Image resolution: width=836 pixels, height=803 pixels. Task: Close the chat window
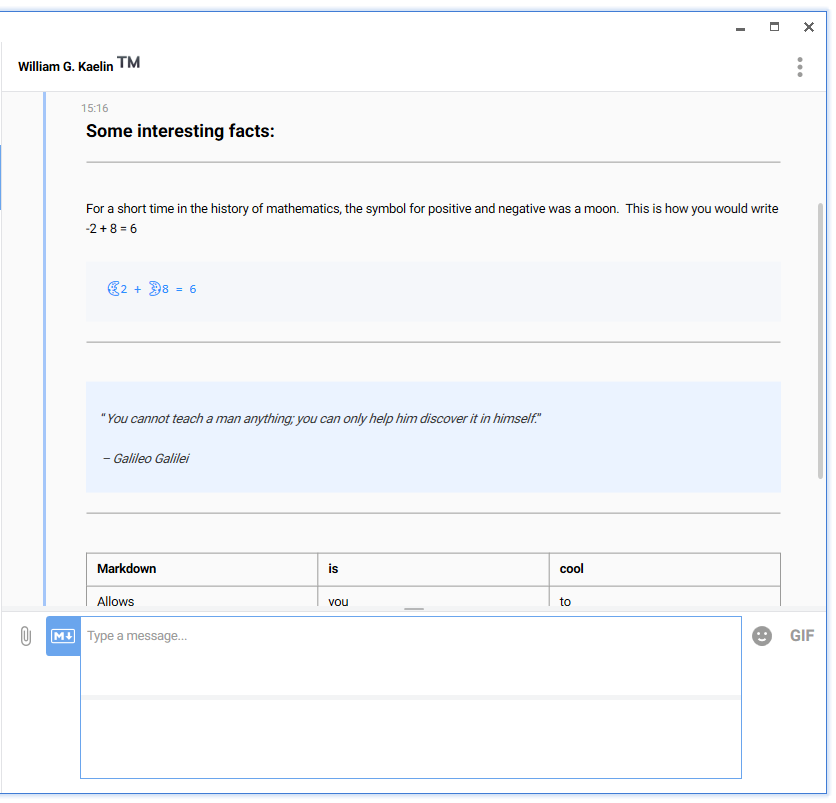tap(808, 27)
